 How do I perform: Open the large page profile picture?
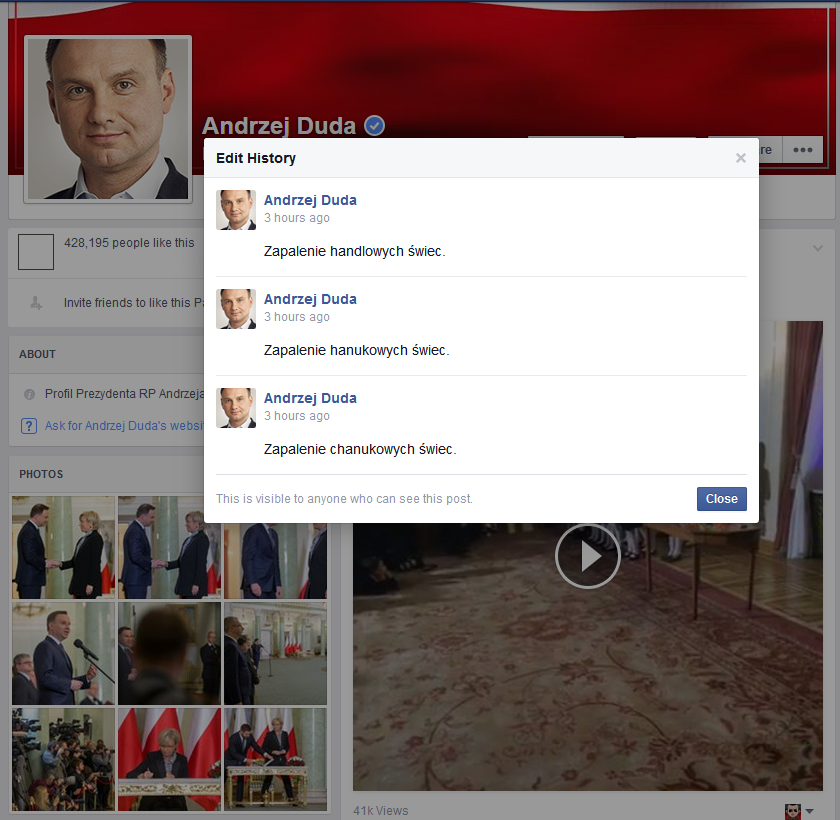click(x=108, y=119)
